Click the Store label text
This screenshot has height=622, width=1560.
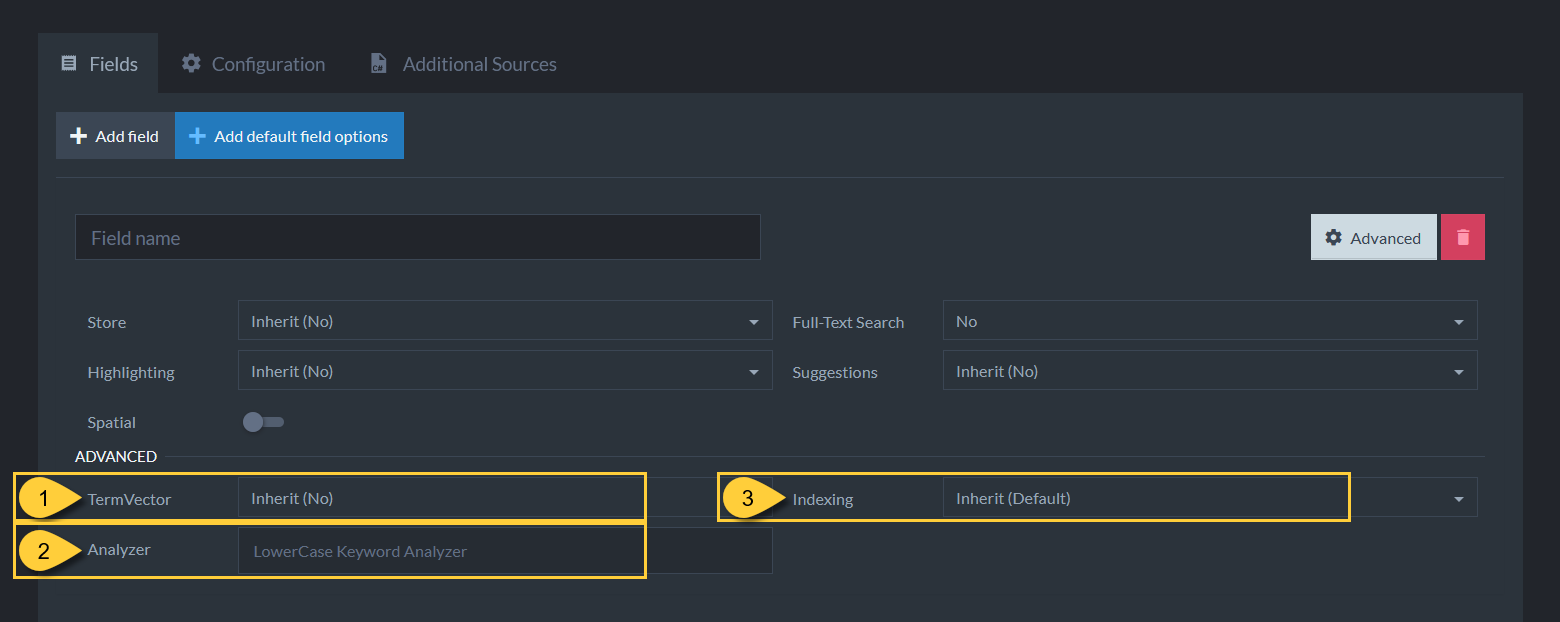107,322
